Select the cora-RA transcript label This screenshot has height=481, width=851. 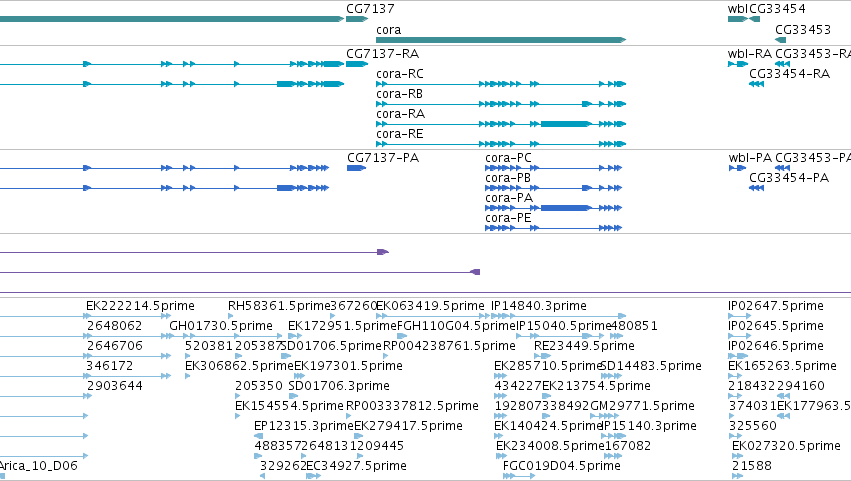401,114
